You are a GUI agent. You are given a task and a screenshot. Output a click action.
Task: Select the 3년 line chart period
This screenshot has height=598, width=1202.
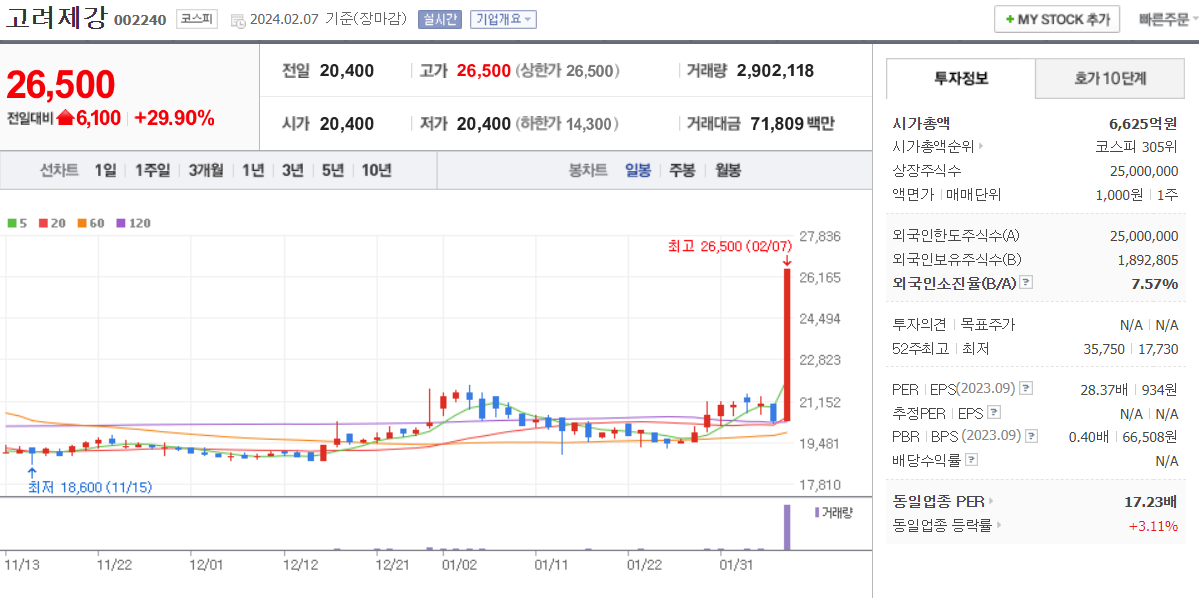[x=293, y=170]
